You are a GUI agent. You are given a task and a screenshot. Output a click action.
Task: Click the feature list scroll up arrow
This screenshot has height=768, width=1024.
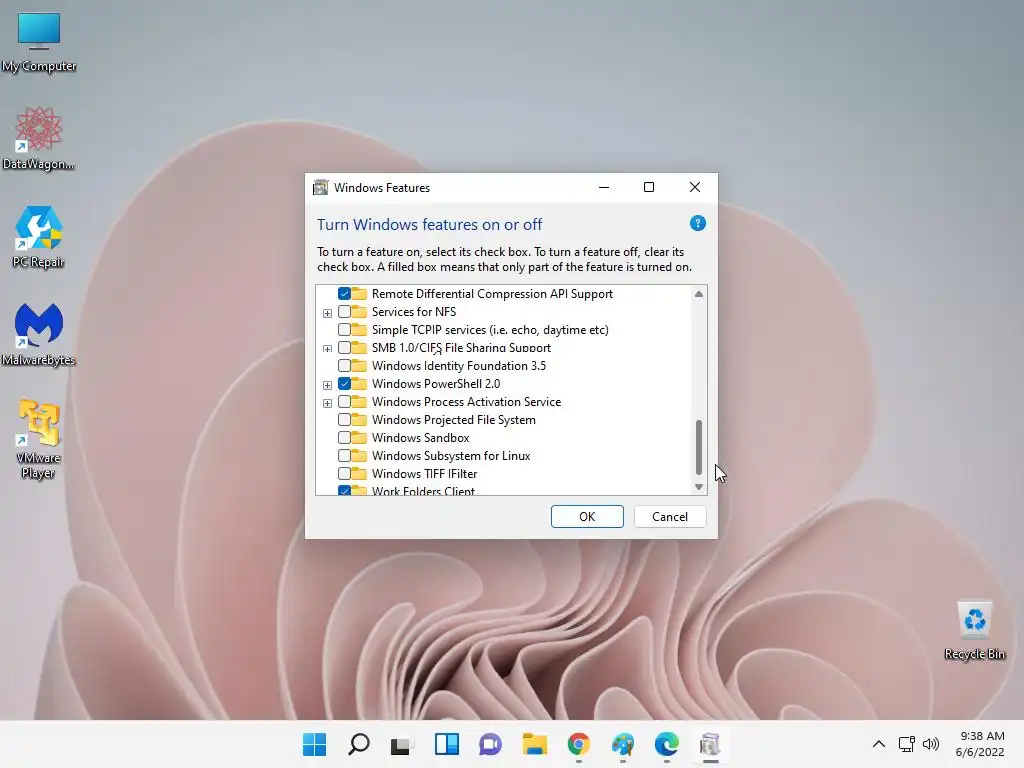[x=699, y=294]
